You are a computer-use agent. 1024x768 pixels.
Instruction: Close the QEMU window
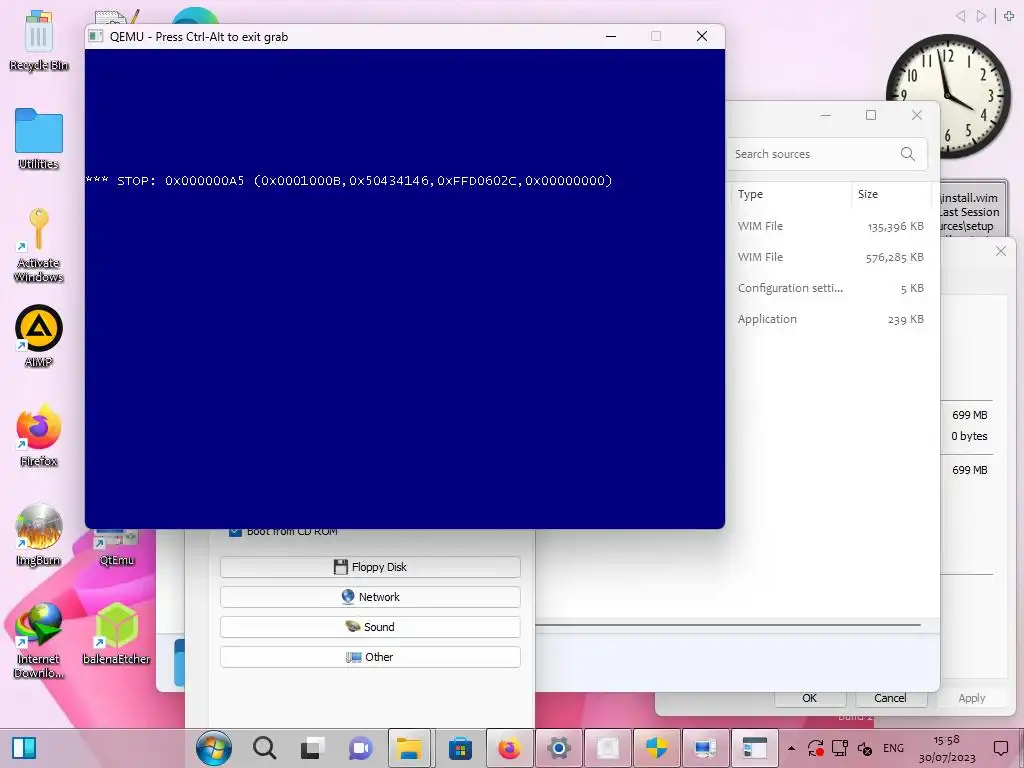[702, 37]
